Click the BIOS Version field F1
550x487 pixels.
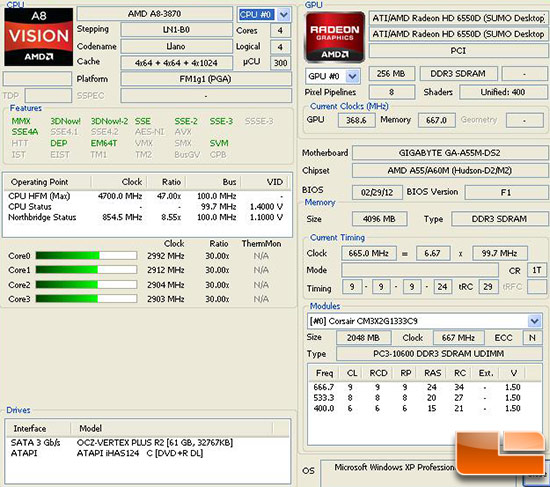pos(506,192)
